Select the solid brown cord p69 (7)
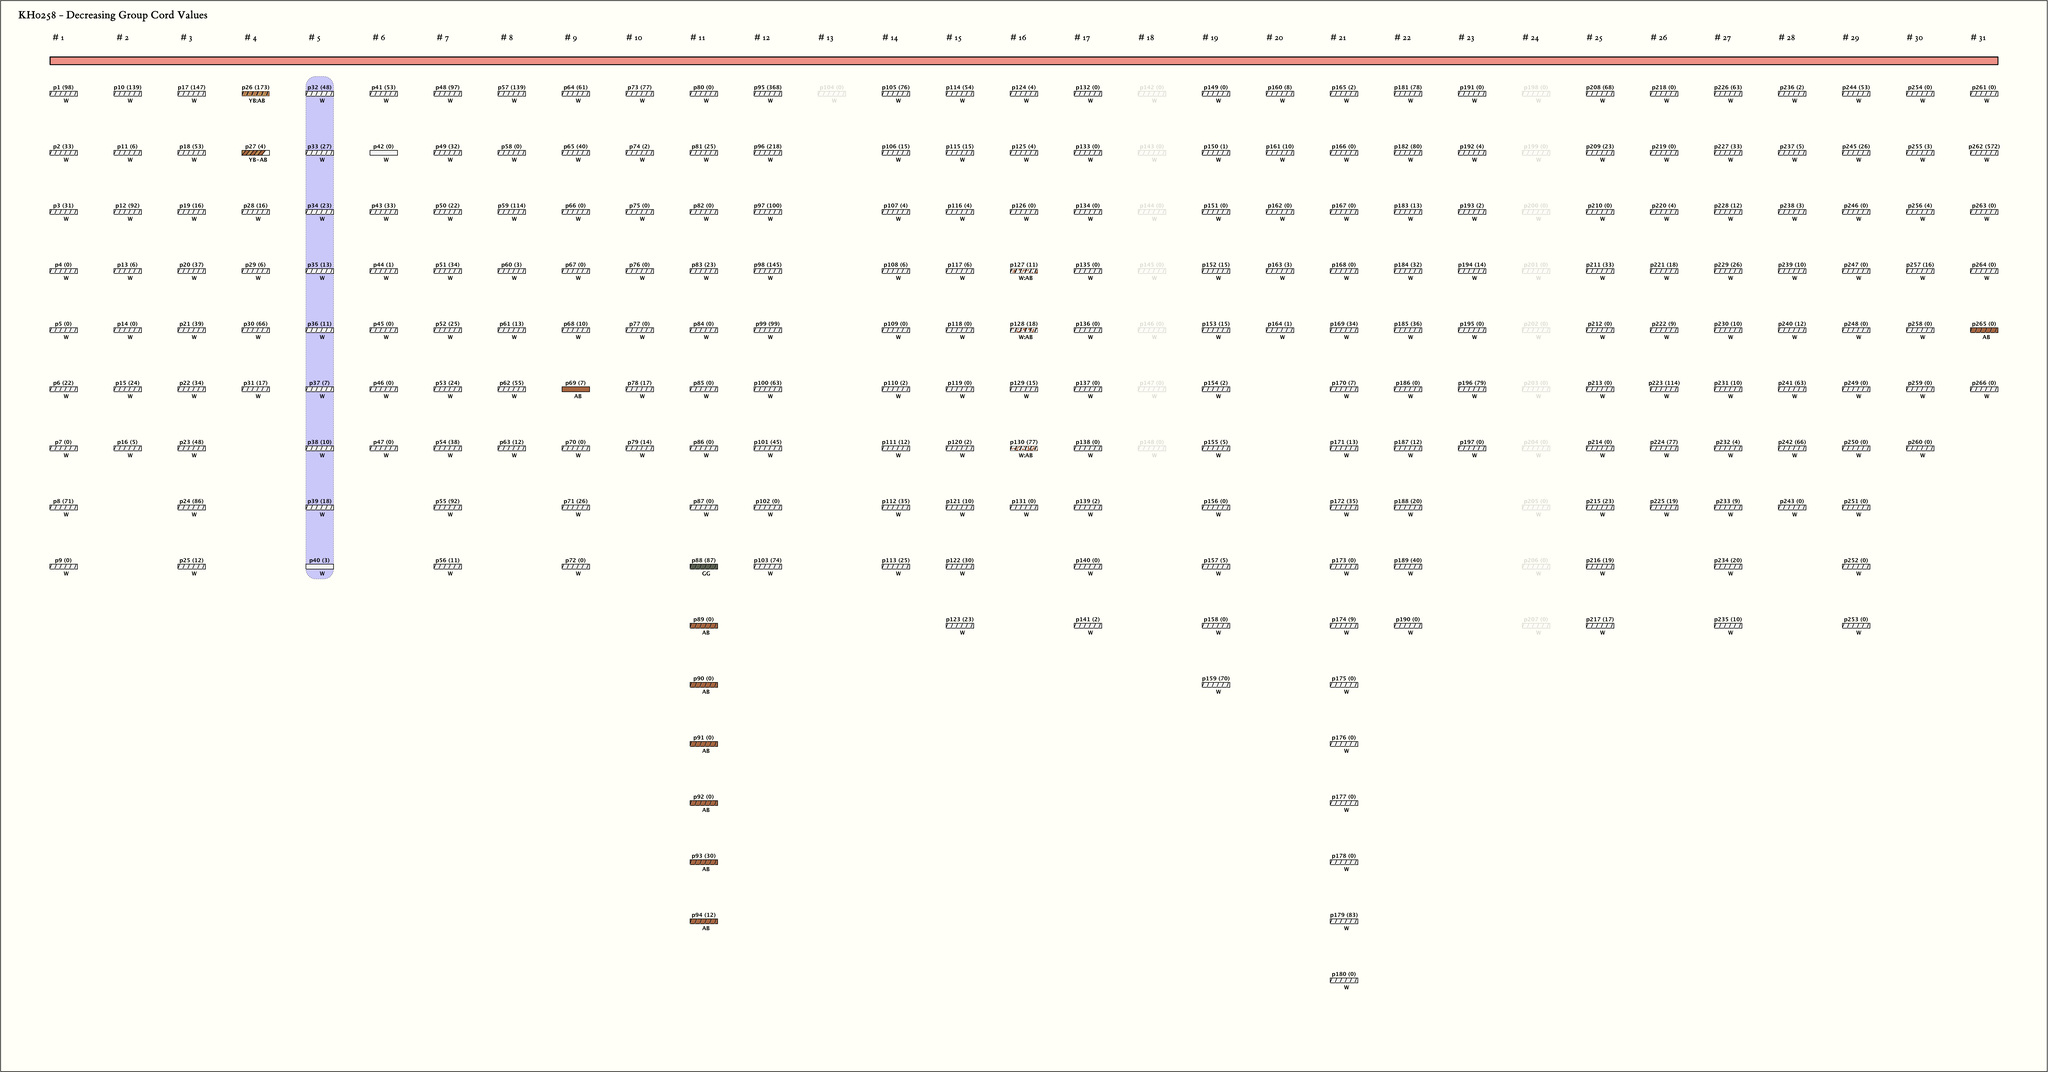Screen dimensions: 2048x1072 coord(577,389)
